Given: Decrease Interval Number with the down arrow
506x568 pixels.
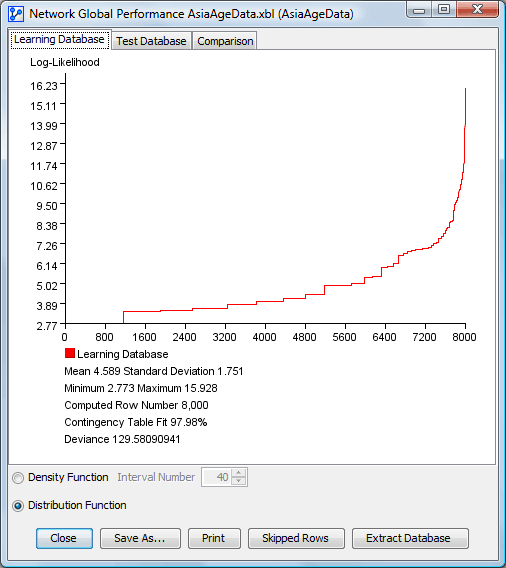Looking at the screenshot, I should pos(238,481).
